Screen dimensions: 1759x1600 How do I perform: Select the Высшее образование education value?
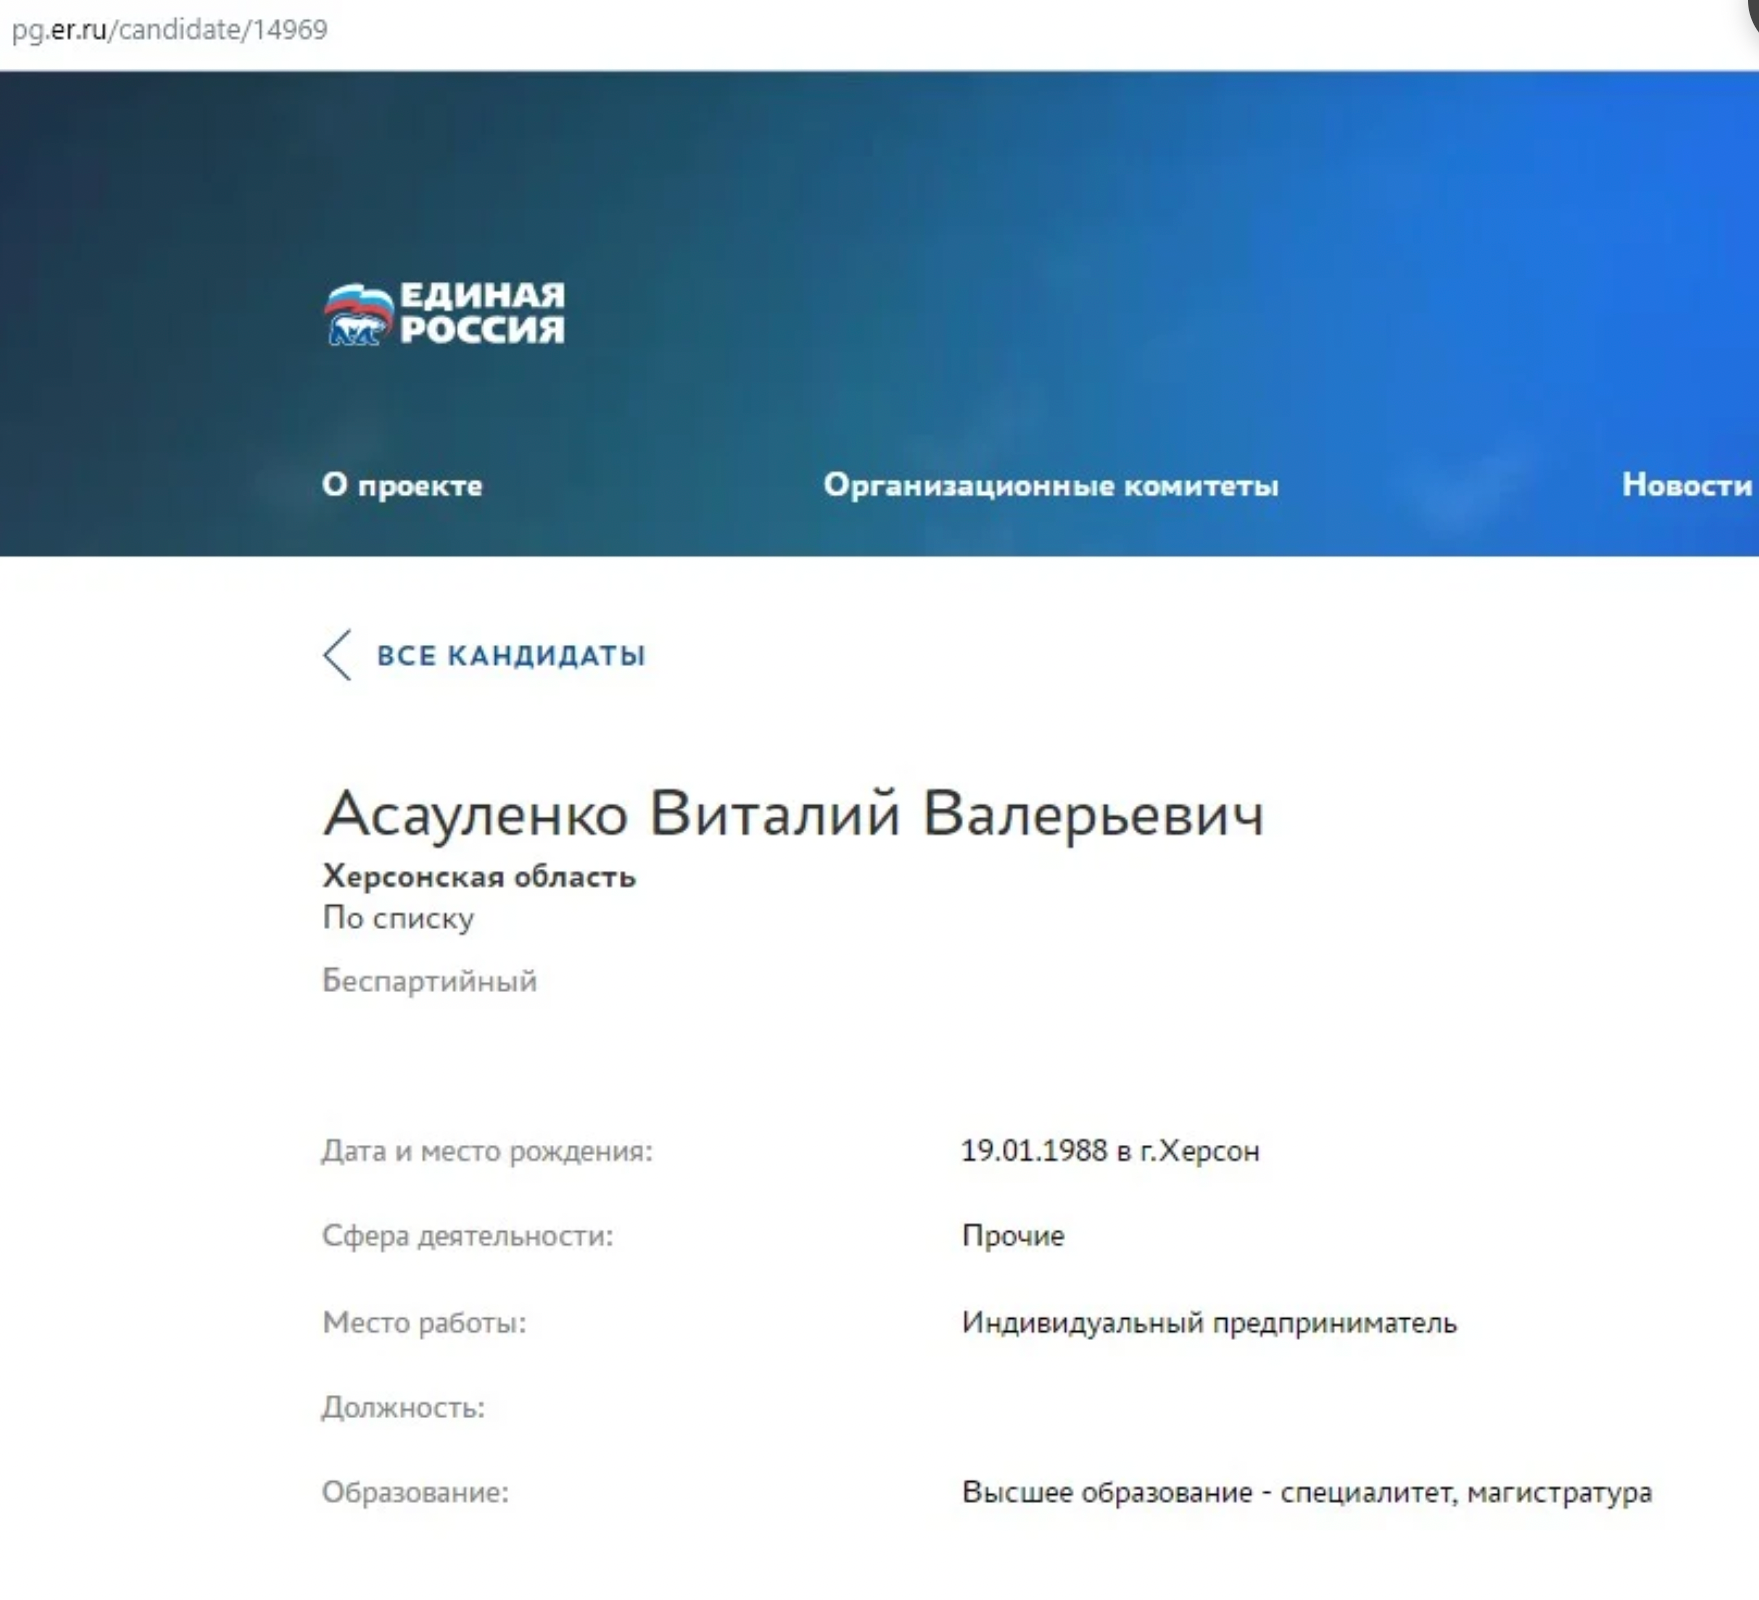[x=1306, y=1492]
